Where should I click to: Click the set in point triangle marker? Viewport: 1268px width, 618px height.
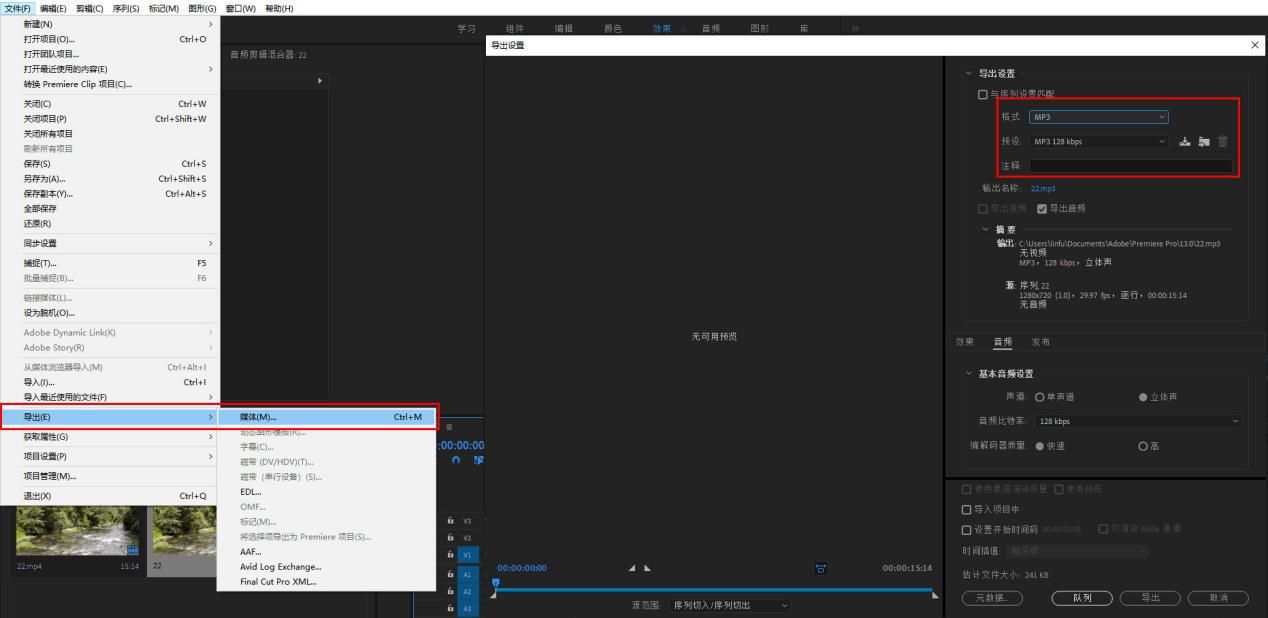click(x=632, y=568)
